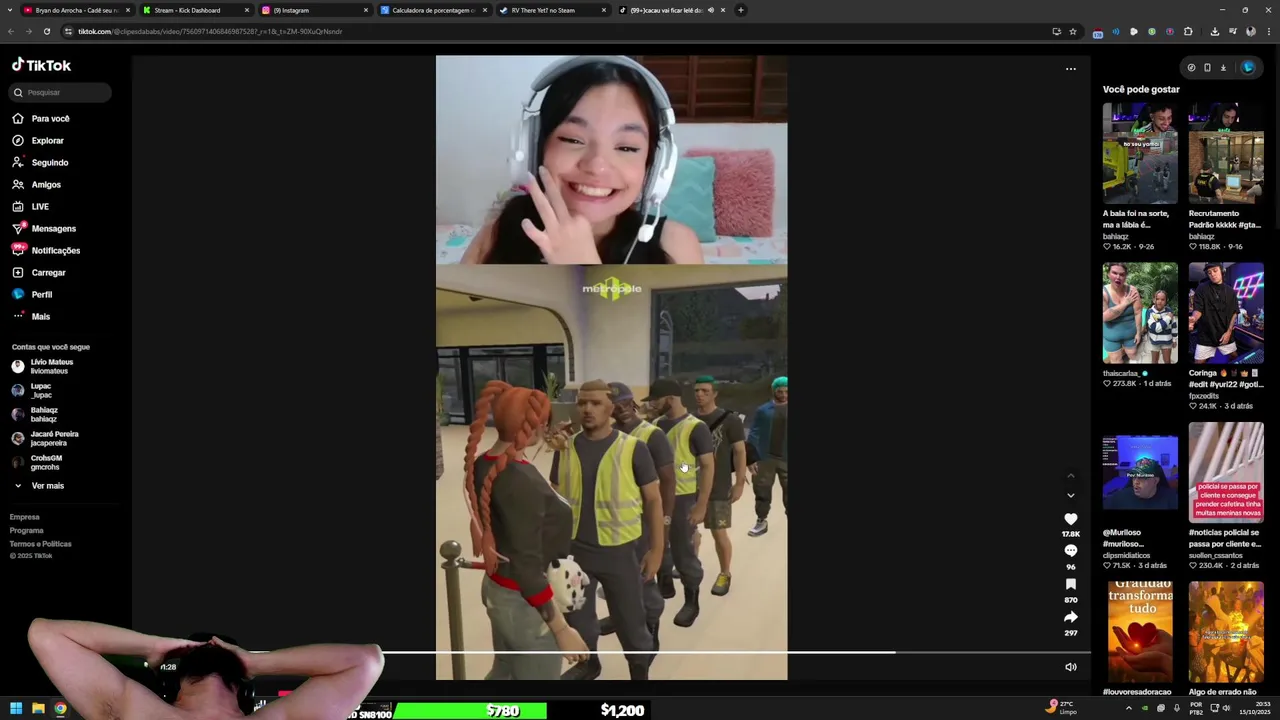Click the TikTok logo
Screen dimensions: 1280x720
pos(41,65)
